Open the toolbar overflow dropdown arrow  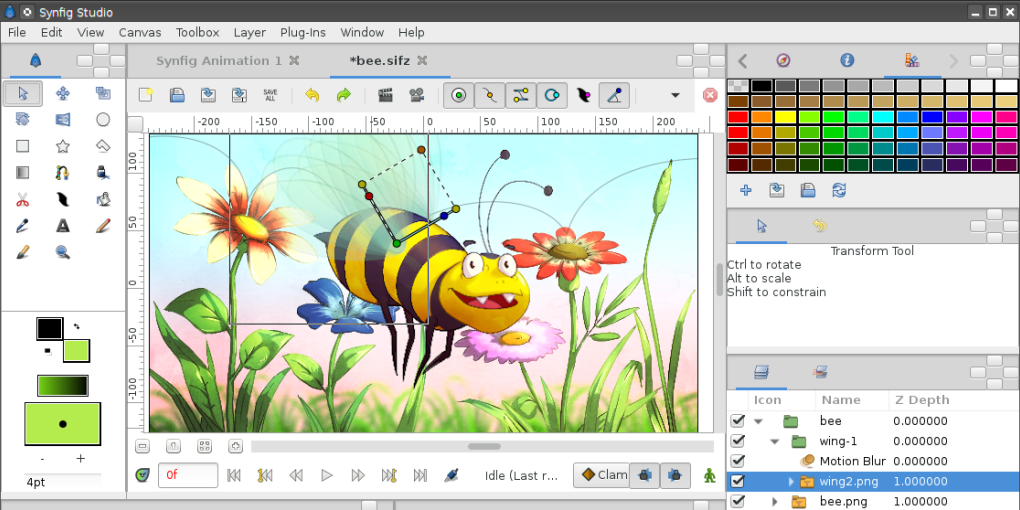(675, 96)
